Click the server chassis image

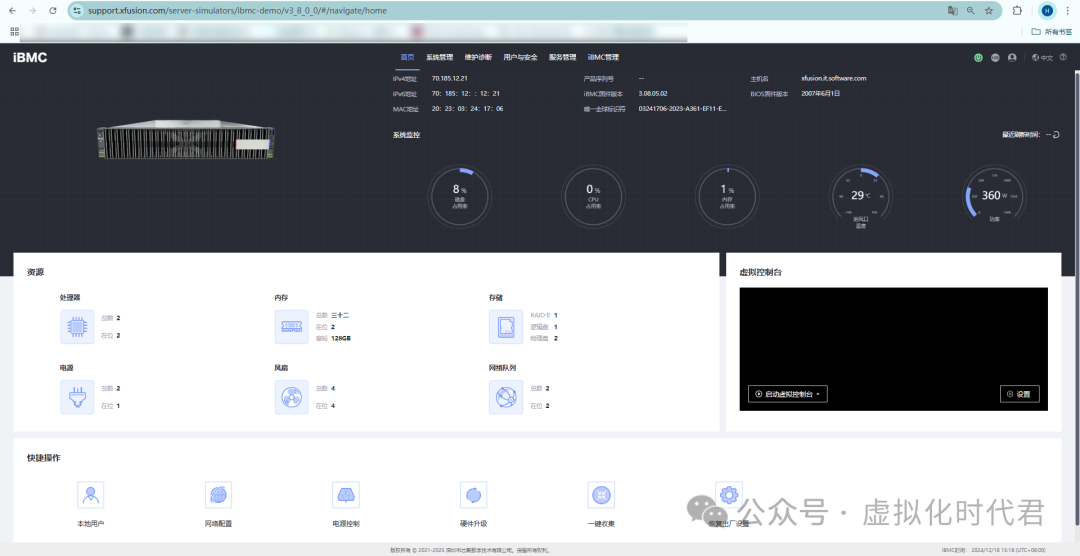[x=186, y=141]
